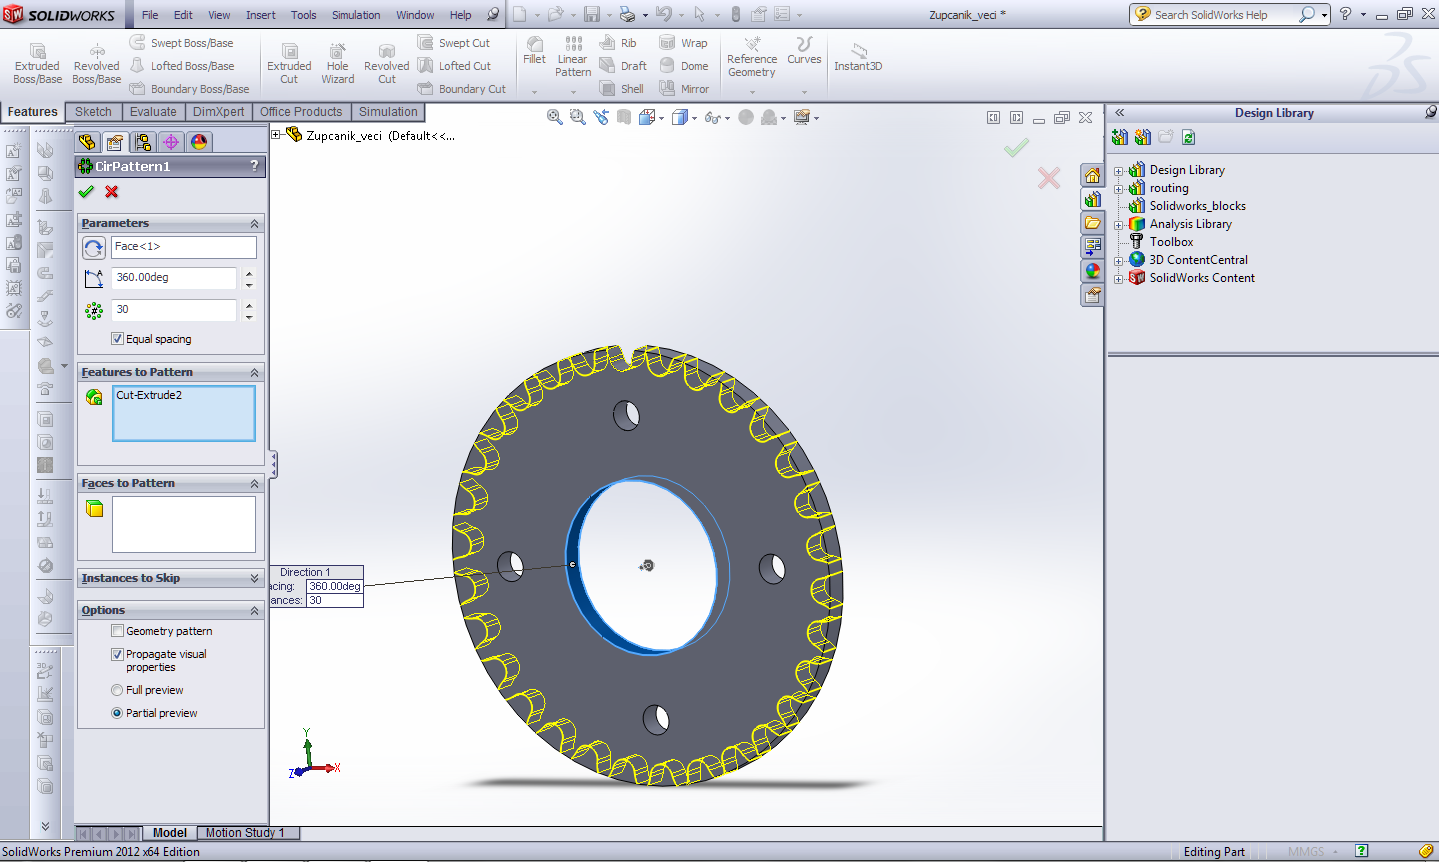Click the Display Pane appearance color-wheel tab

pos(199,142)
